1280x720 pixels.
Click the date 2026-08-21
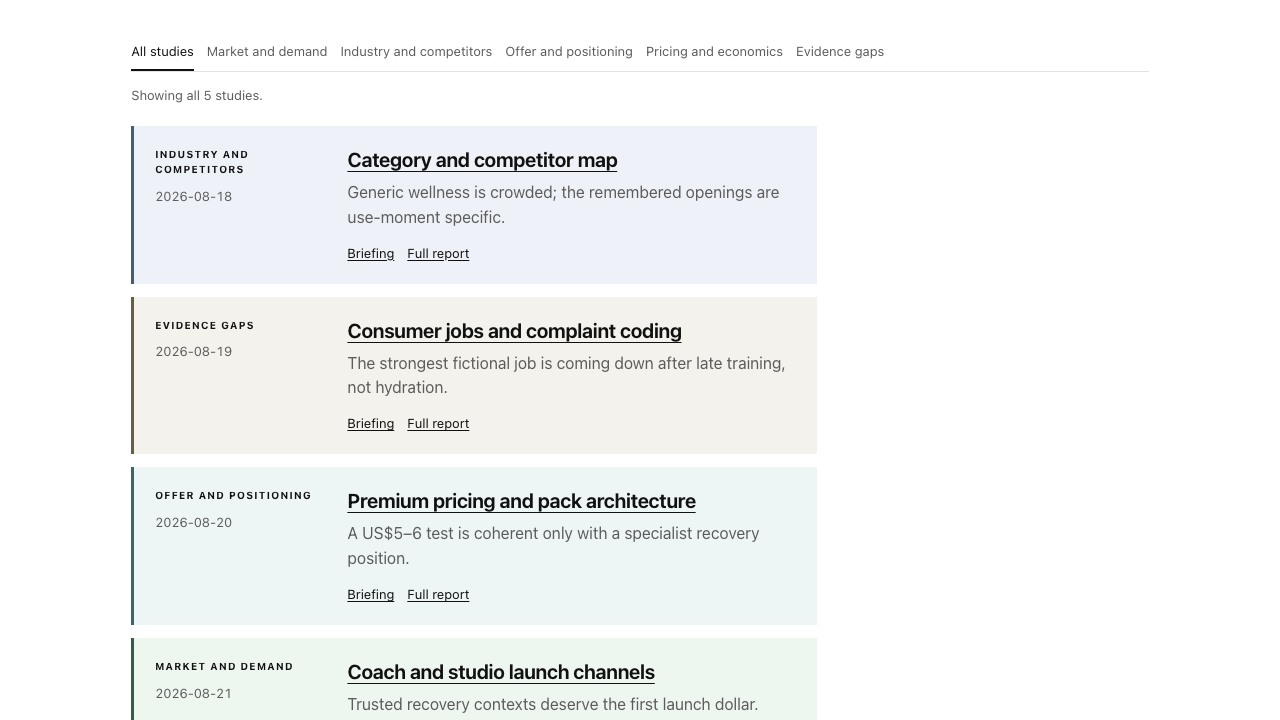click(x=194, y=694)
